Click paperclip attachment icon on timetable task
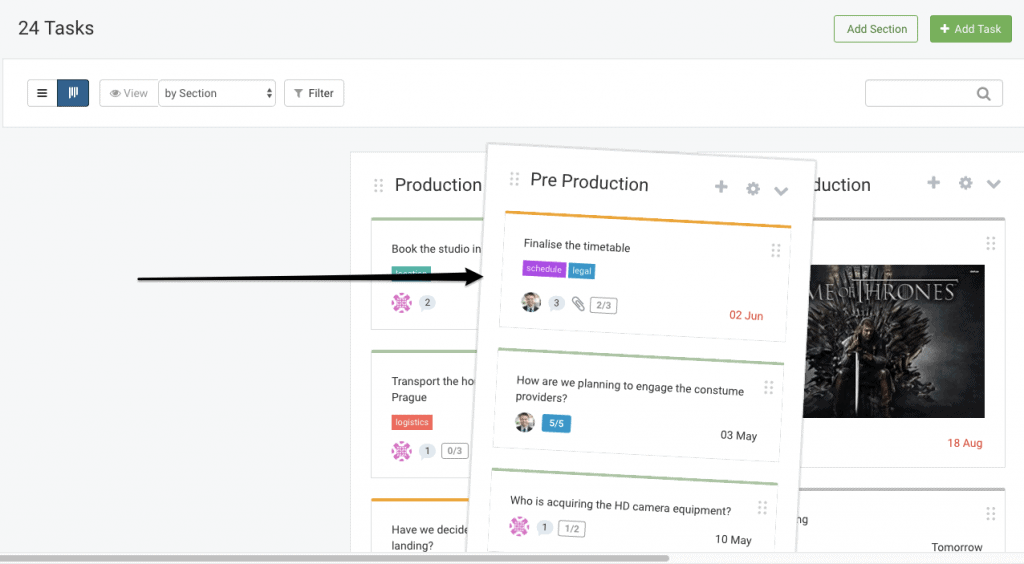Image resolution: width=1024 pixels, height=564 pixels. pos(578,304)
